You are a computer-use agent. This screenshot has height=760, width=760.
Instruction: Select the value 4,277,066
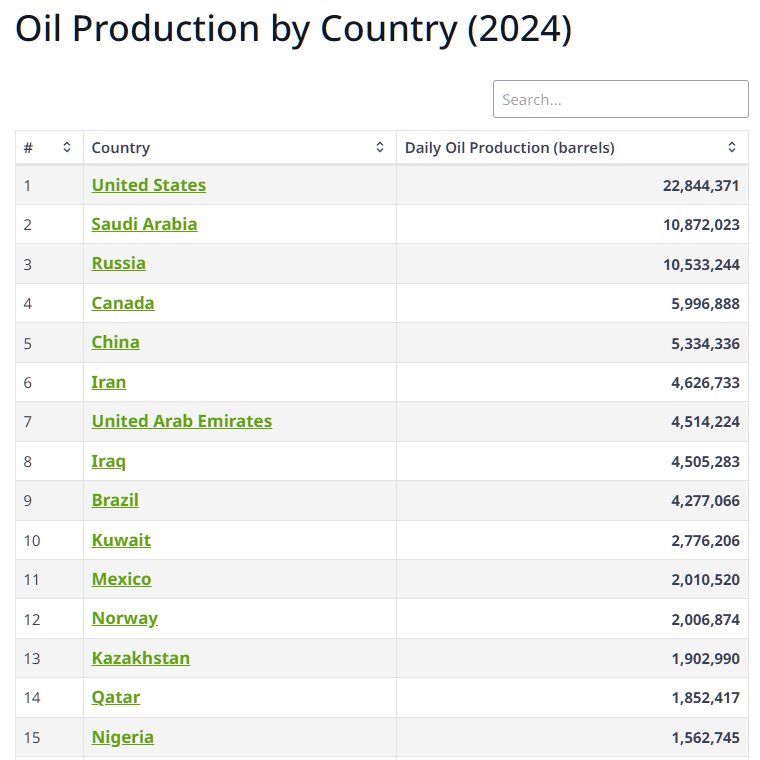tap(705, 501)
